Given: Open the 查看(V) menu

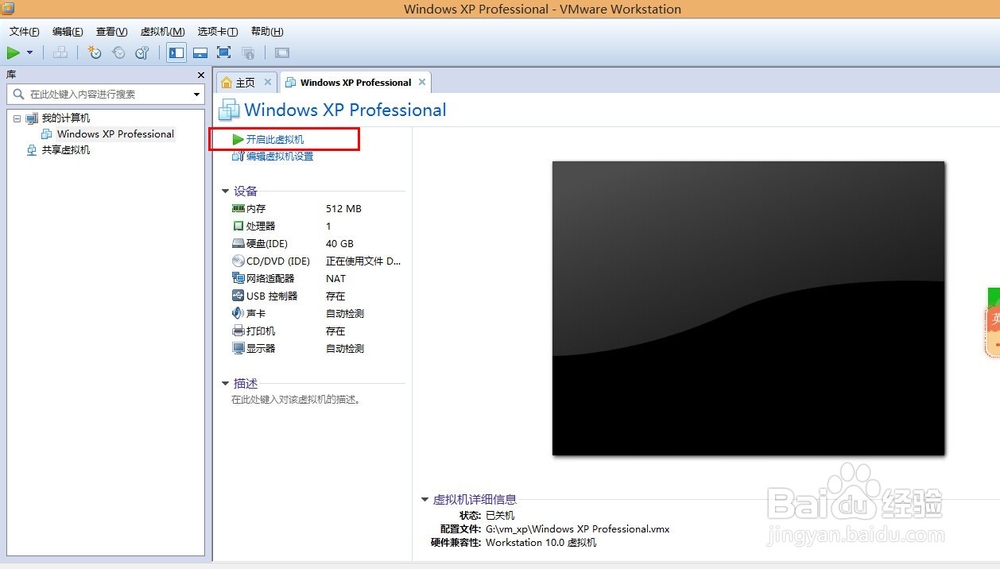Looking at the screenshot, I should coord(112,31).
